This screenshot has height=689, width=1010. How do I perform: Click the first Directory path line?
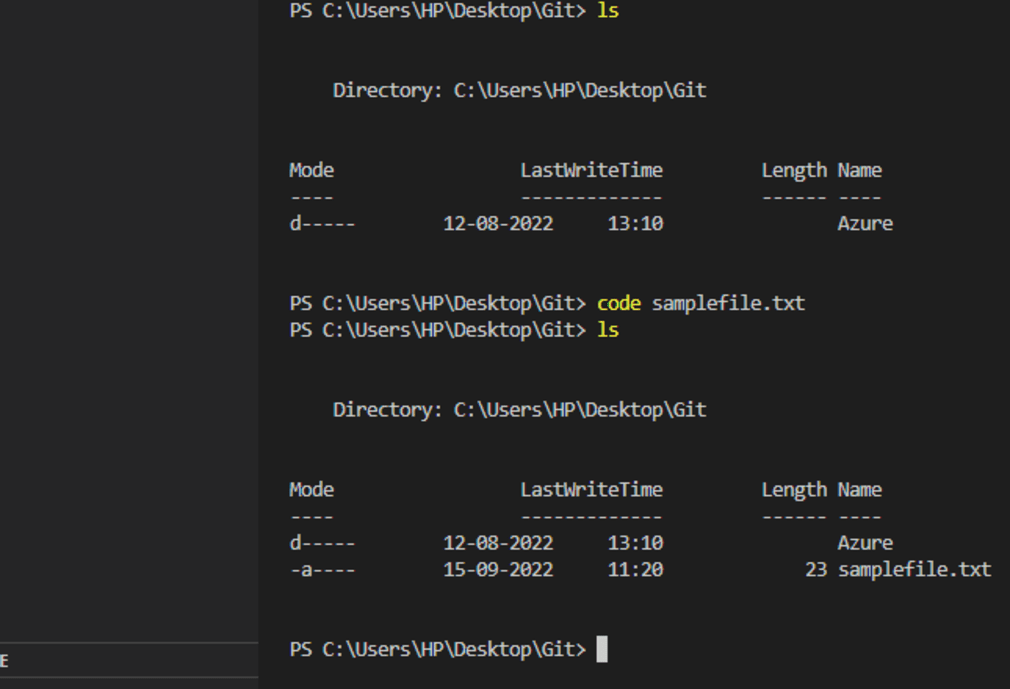(x=519, y=89)
